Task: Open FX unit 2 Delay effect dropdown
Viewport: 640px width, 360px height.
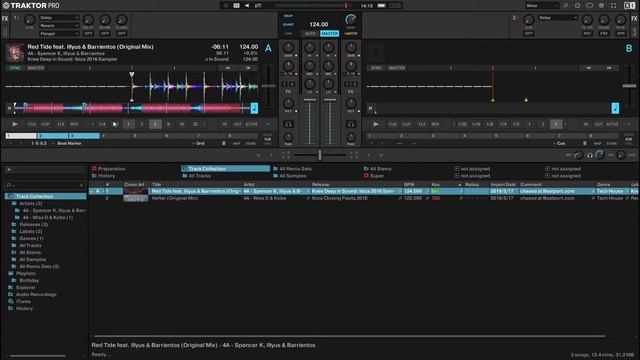Action: click(558, 18)
